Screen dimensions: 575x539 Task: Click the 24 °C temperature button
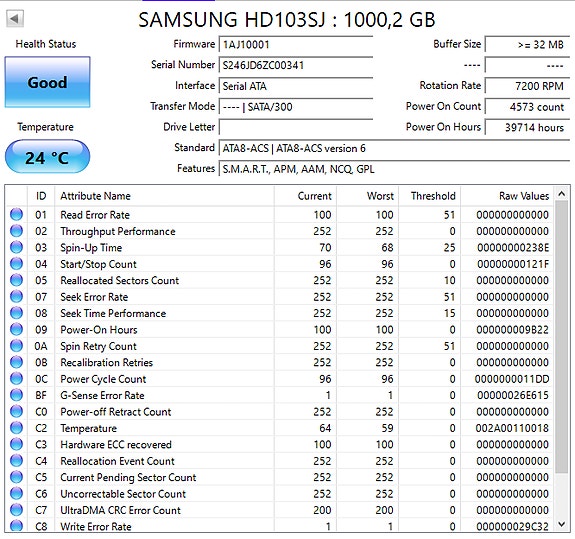click(x=47, y=157)
